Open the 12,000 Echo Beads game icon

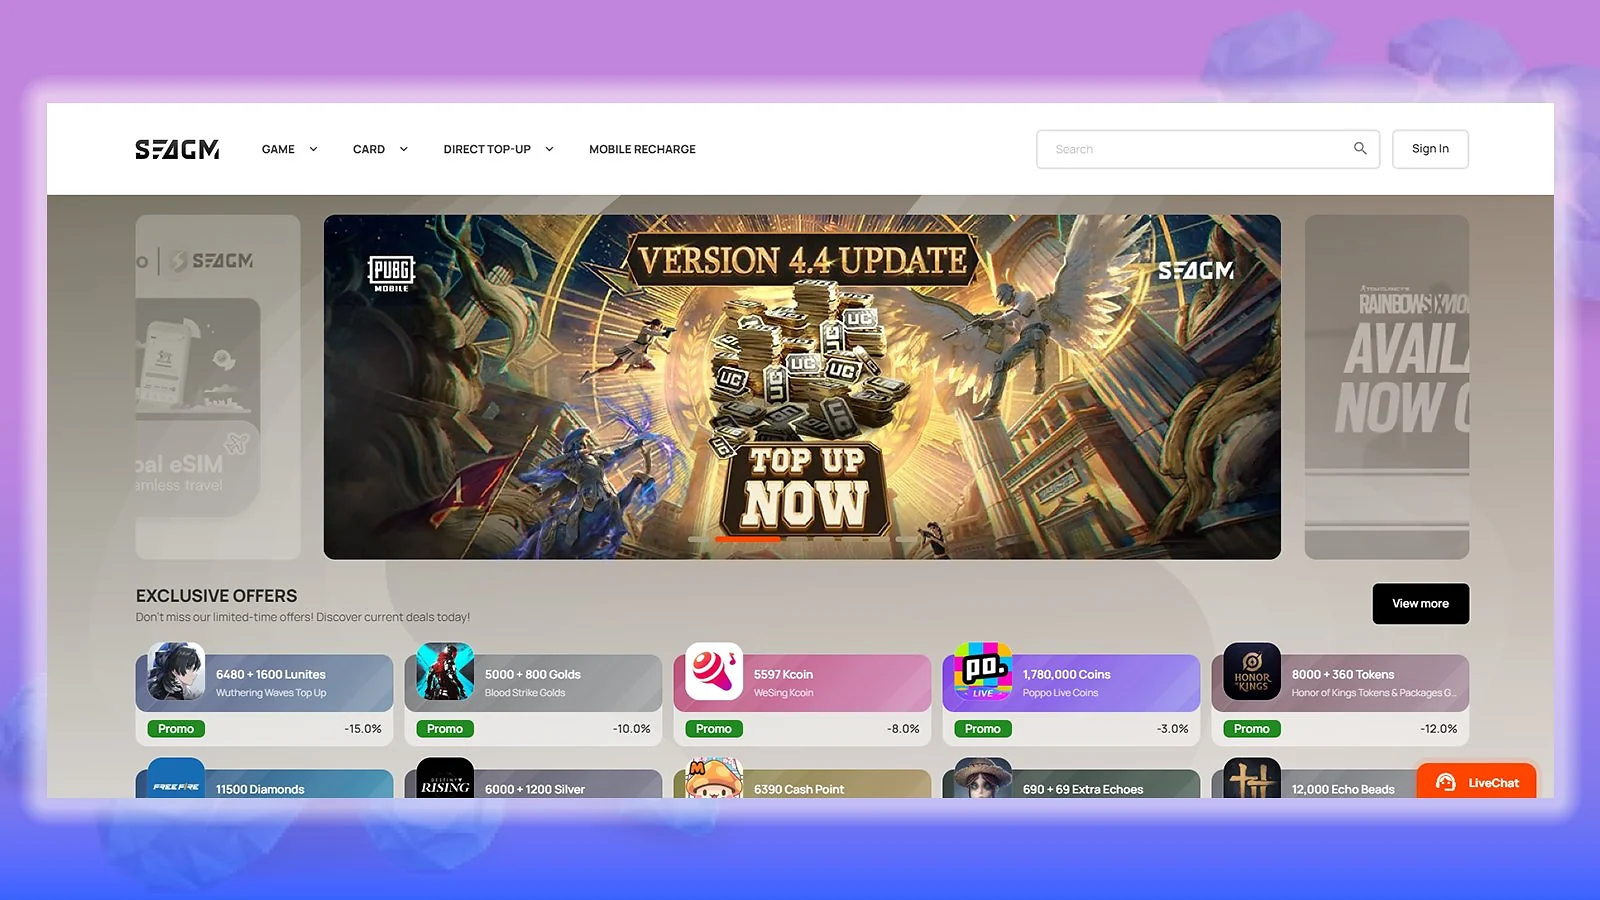pos(1252,778)
